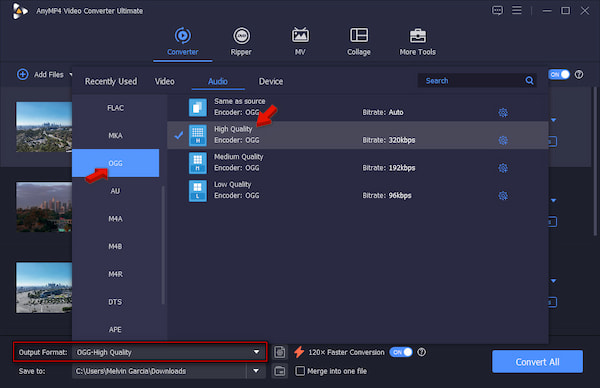Expand the Add Files dropdown arrow
This screenshot has width=600, height=388.
[x=70, y=74]
